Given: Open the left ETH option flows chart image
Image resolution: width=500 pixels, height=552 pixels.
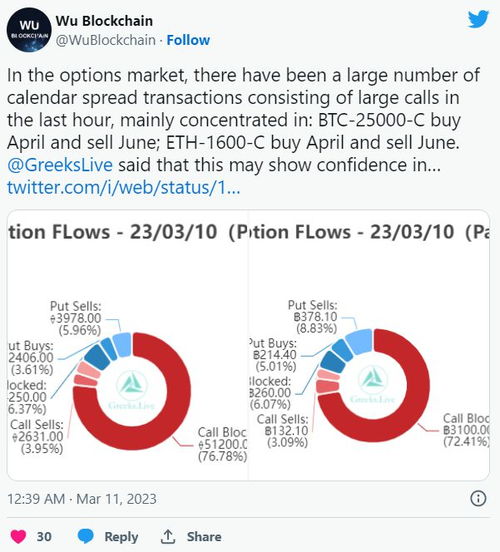Looking at the screenshot, I should click(x=127, y=345).
